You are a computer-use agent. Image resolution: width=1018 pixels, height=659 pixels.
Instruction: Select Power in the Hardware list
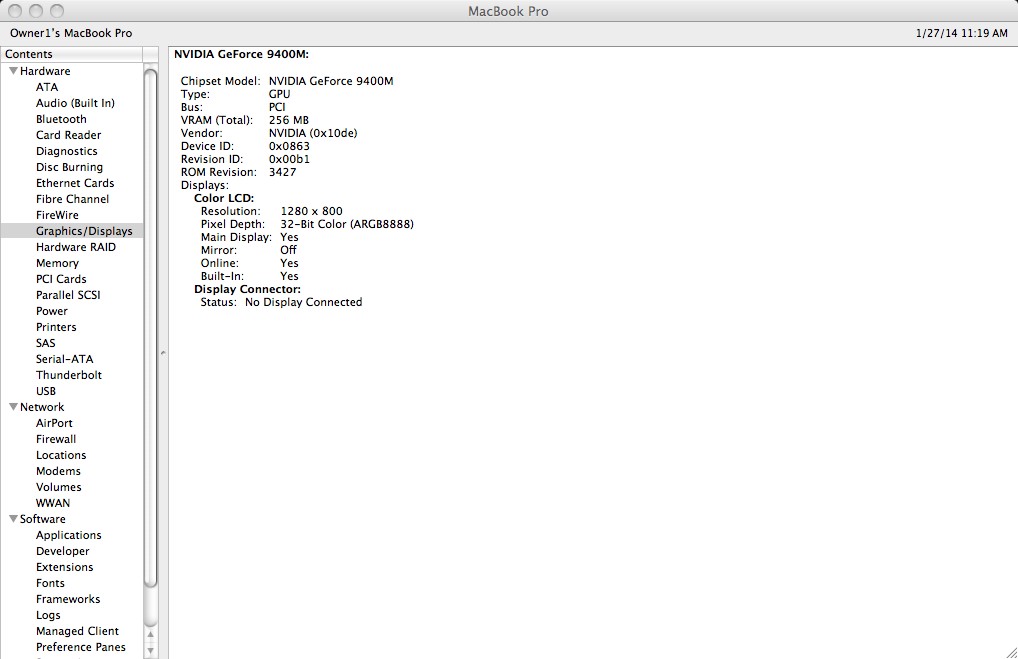(x=52, y=311)
